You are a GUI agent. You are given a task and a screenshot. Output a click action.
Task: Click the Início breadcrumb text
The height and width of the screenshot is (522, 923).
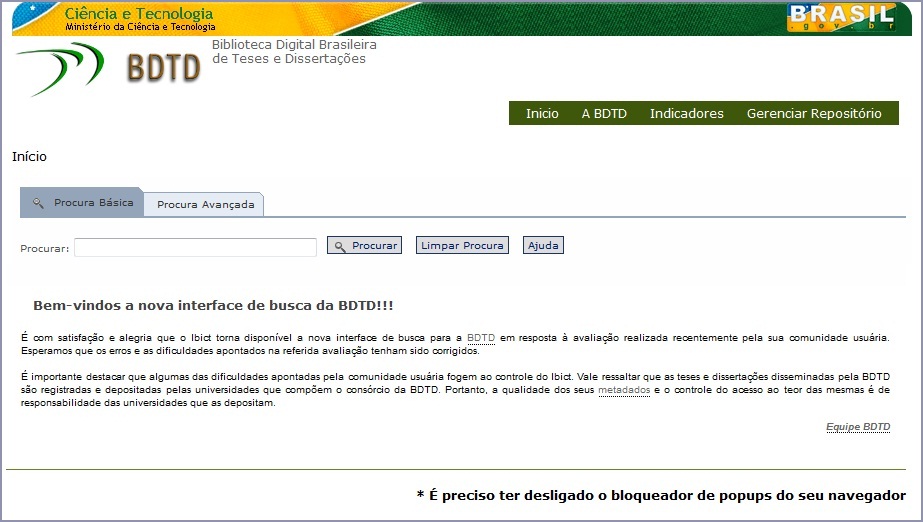pyautogui.click(x=29, y=157)
